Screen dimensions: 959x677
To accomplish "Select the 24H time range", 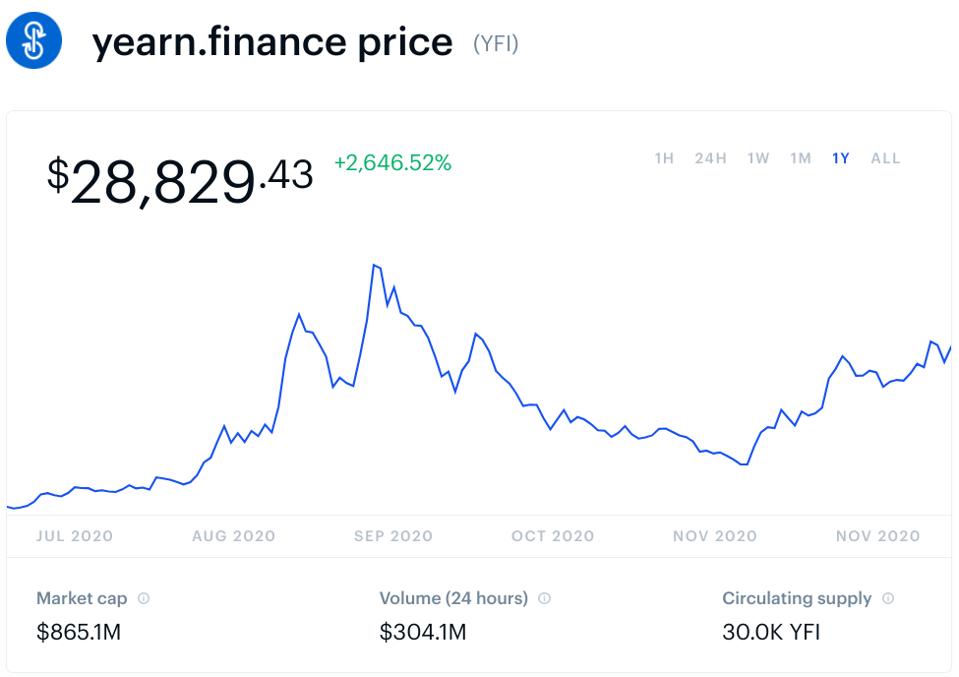I will pyautogui.click(x=710, y=158).
